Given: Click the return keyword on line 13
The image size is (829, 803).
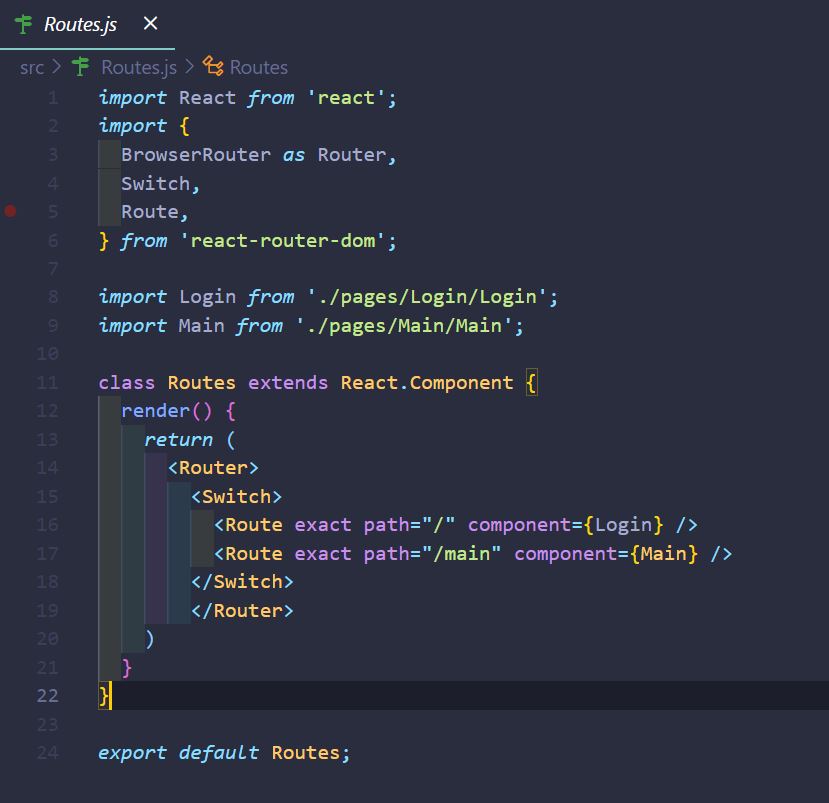Looking at the screenshot, I should point(179,440).
